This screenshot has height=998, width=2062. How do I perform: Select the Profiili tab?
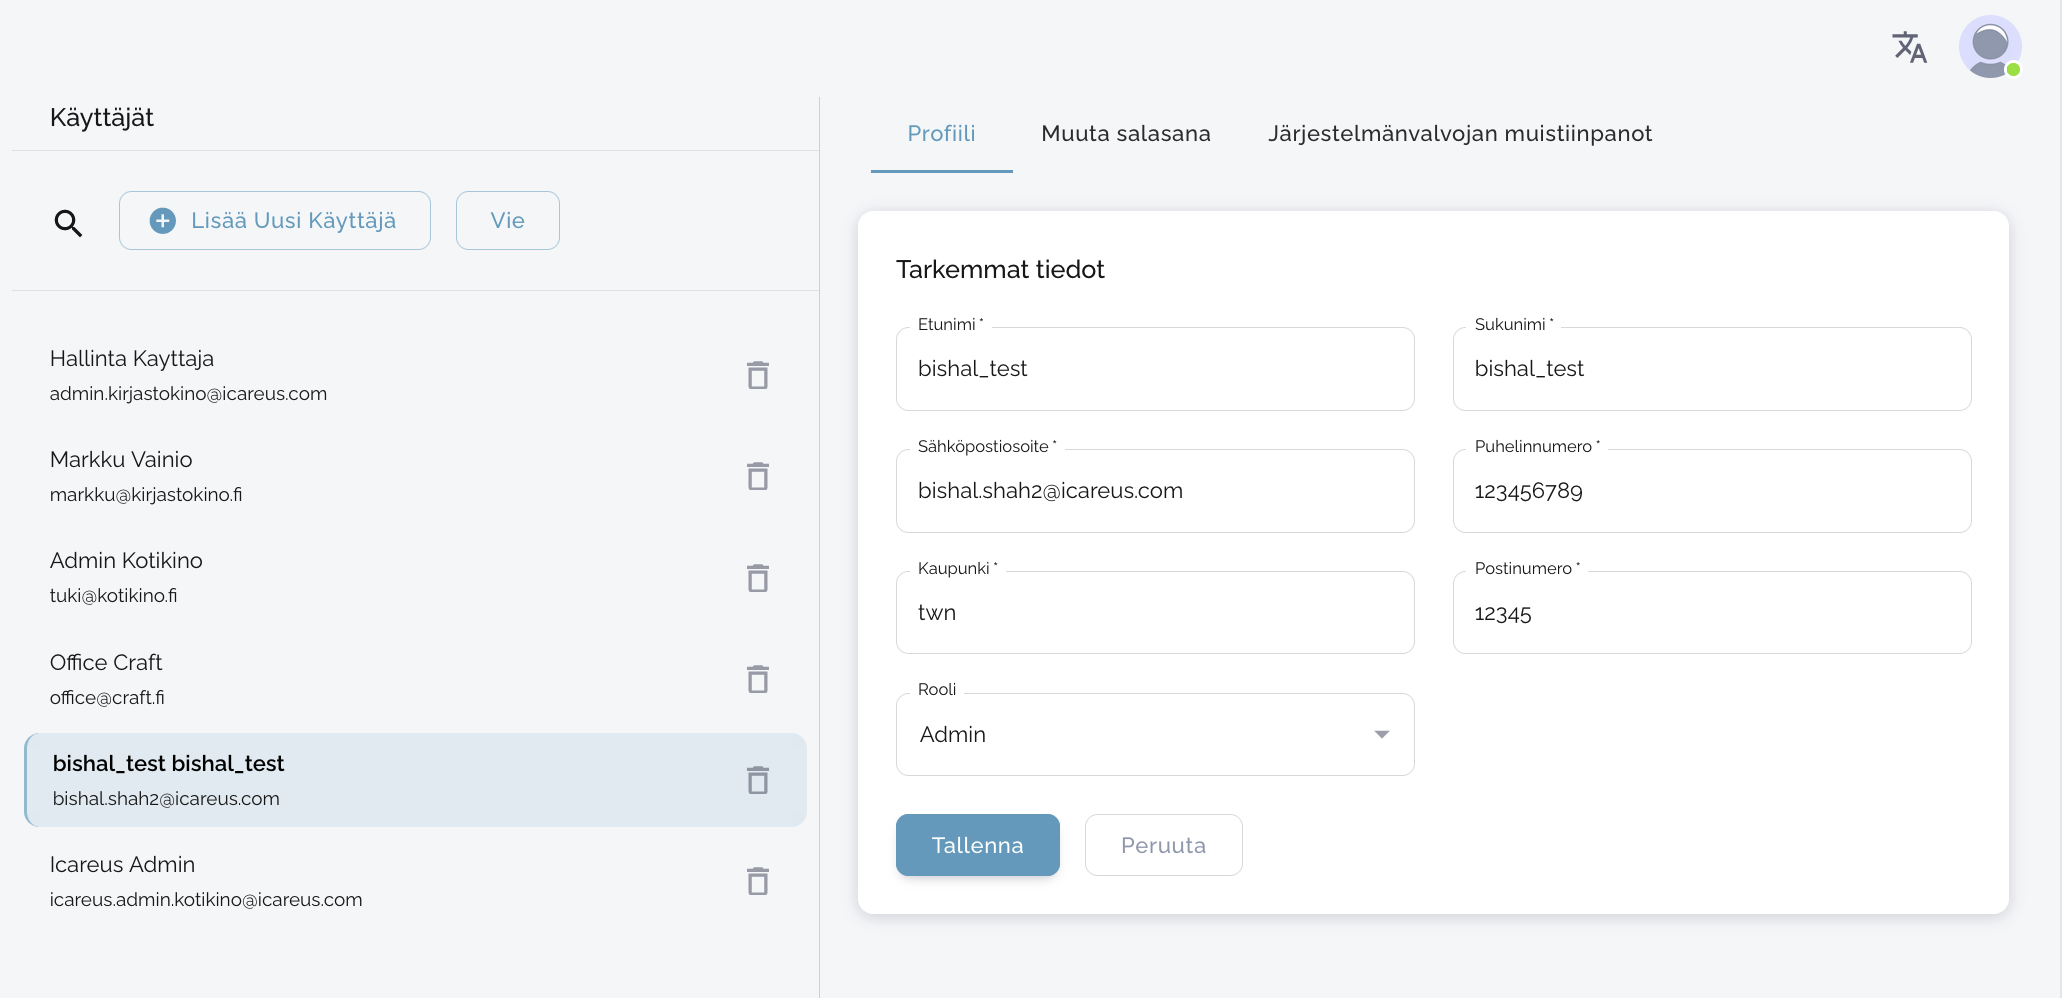click(941, 134)
